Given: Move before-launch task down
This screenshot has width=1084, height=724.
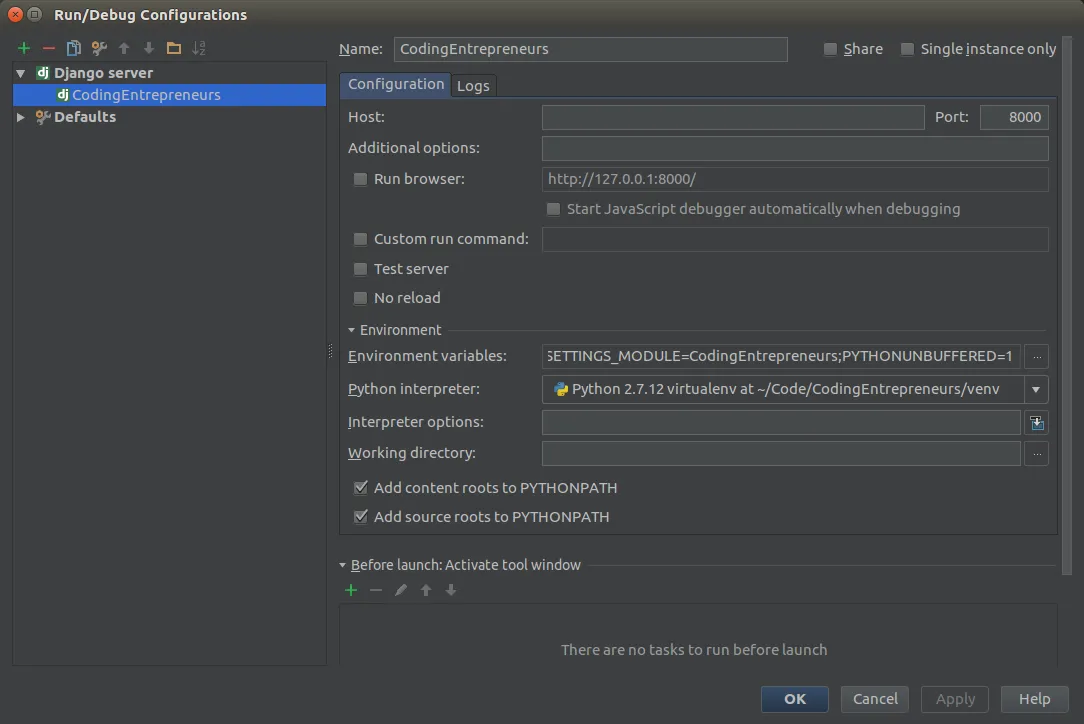Looking at the screenshot, I should (x=451, y=590).
